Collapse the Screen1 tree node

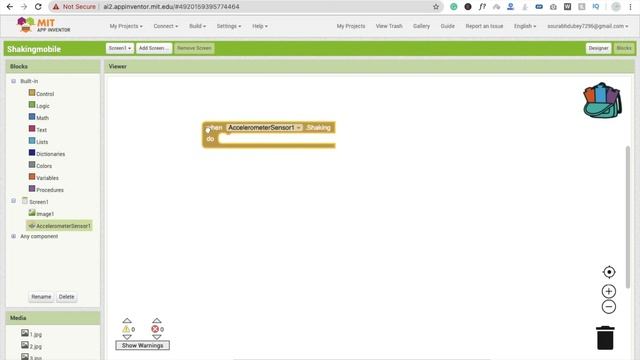pyautogui.click(x=13, y=201)
